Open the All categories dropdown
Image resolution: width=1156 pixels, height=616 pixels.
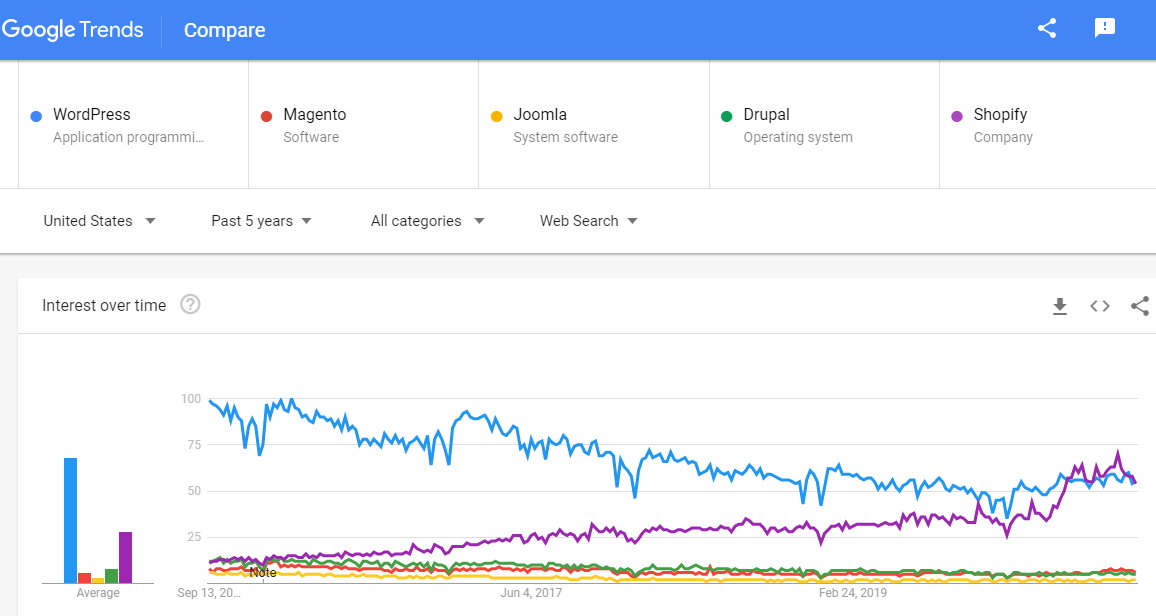coord(427,221)
